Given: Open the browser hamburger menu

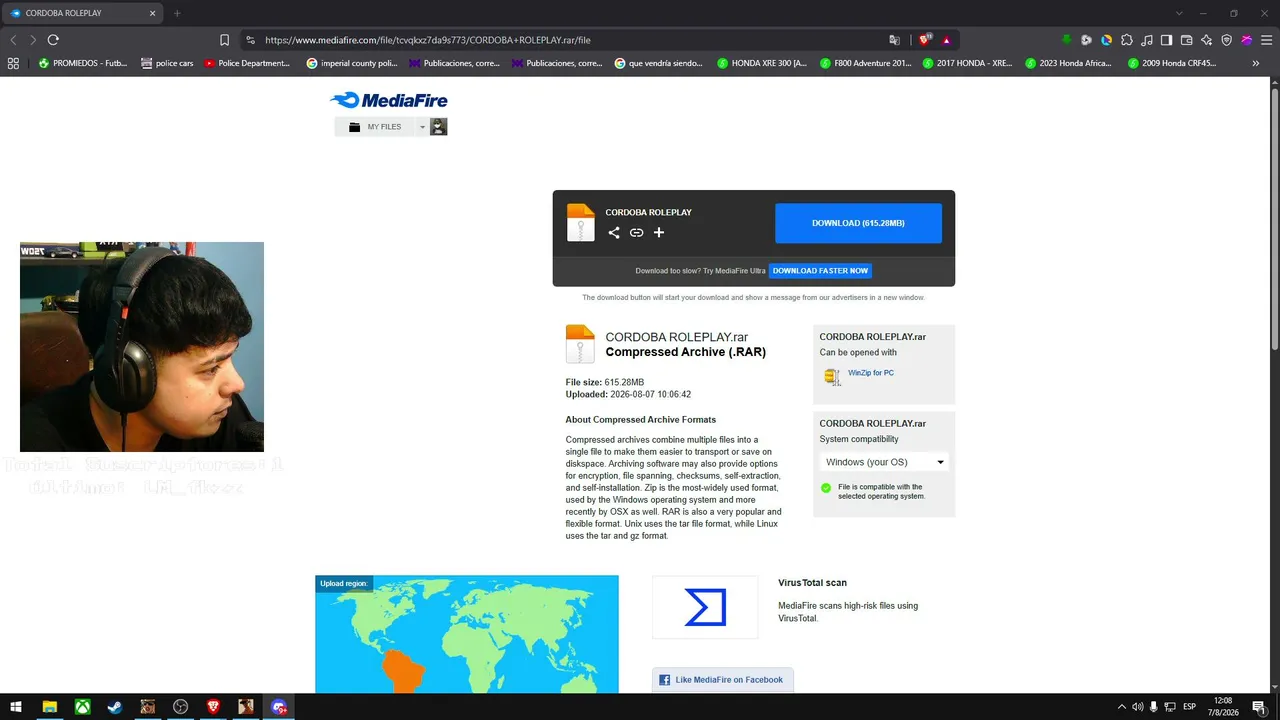Looking at the screenshot, I should tap(1267, 40).
